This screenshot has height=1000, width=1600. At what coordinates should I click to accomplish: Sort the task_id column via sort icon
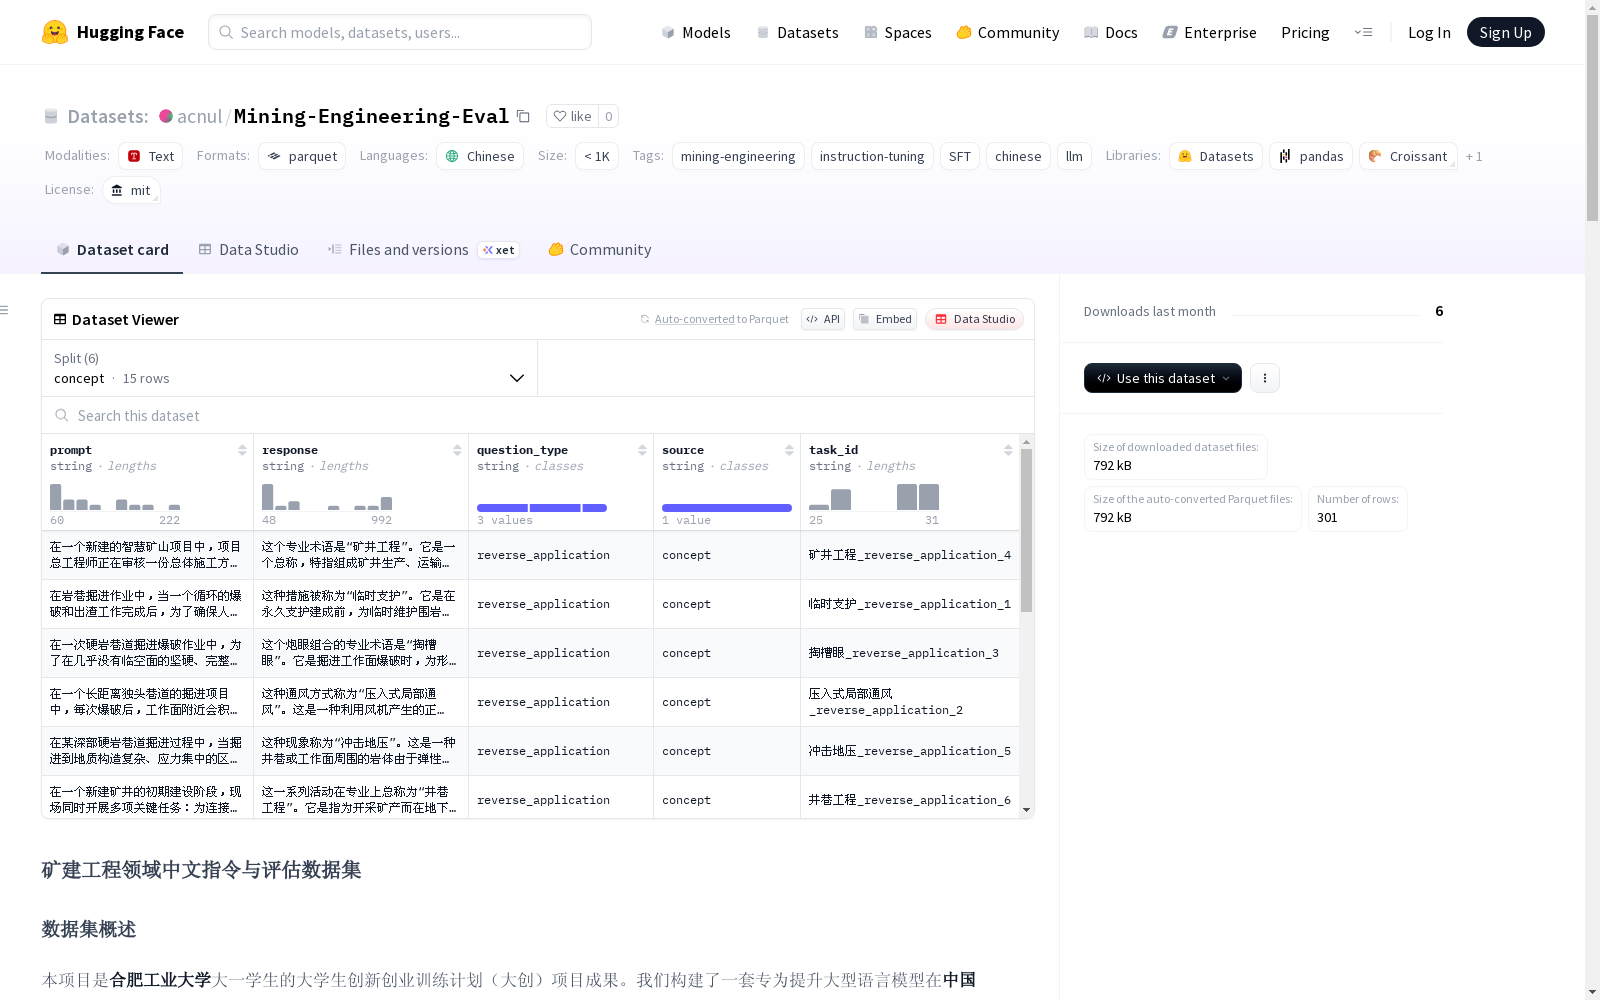pos(1008,450)
